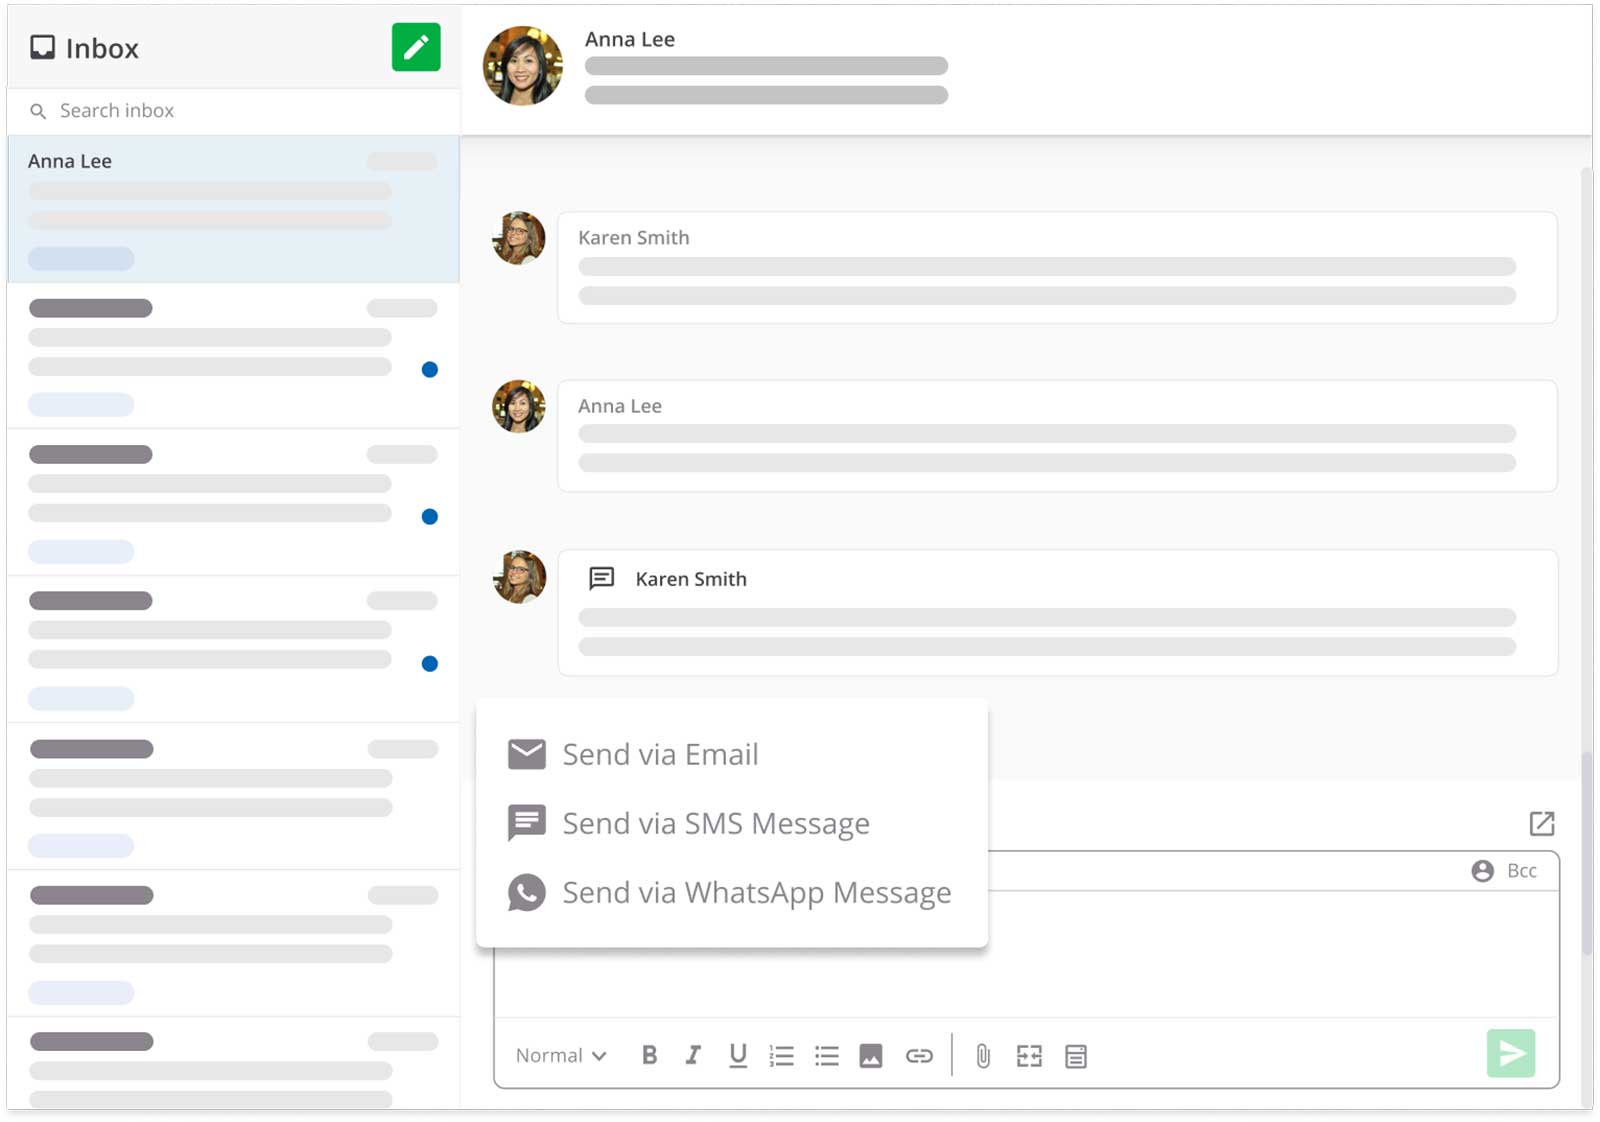Choose Send via WhatsApp Message
The width and height of the screenshot is (1600, 1122).
pyautogui.click(x=756, y=892)
